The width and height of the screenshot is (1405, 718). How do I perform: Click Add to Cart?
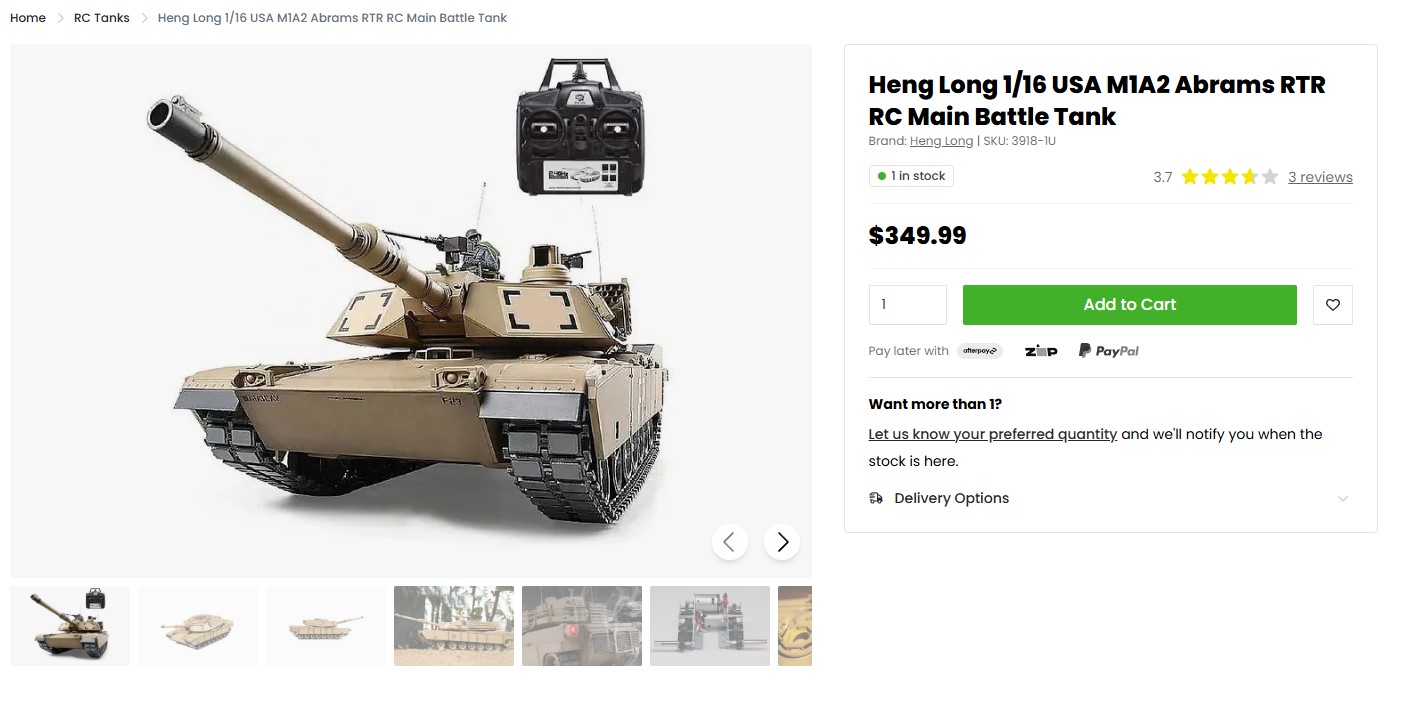1129,304
